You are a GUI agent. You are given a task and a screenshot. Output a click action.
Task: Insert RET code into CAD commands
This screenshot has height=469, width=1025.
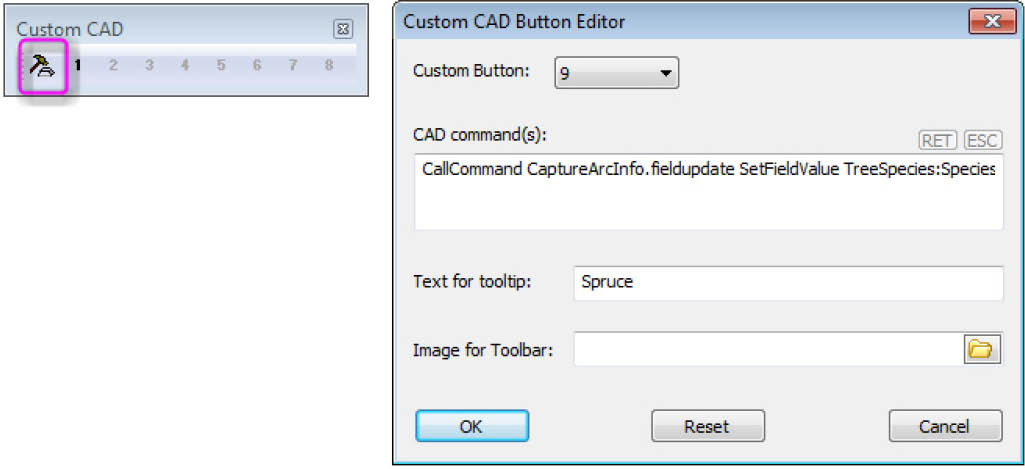click(937, 141)
